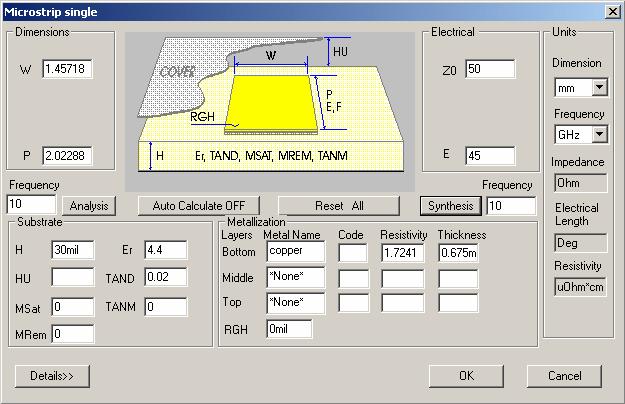Click the substrate H input field

tap(73, 250)
